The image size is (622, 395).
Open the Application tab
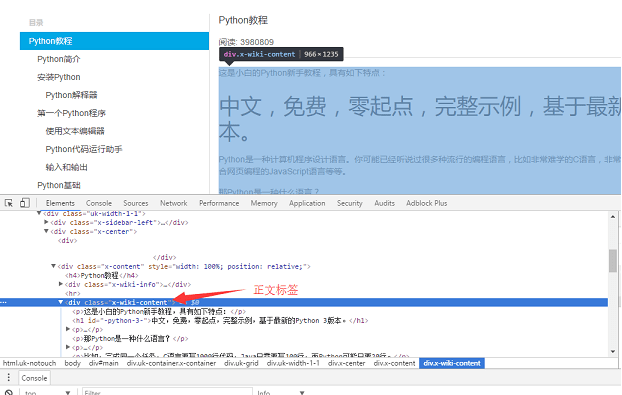click(307, 203)
